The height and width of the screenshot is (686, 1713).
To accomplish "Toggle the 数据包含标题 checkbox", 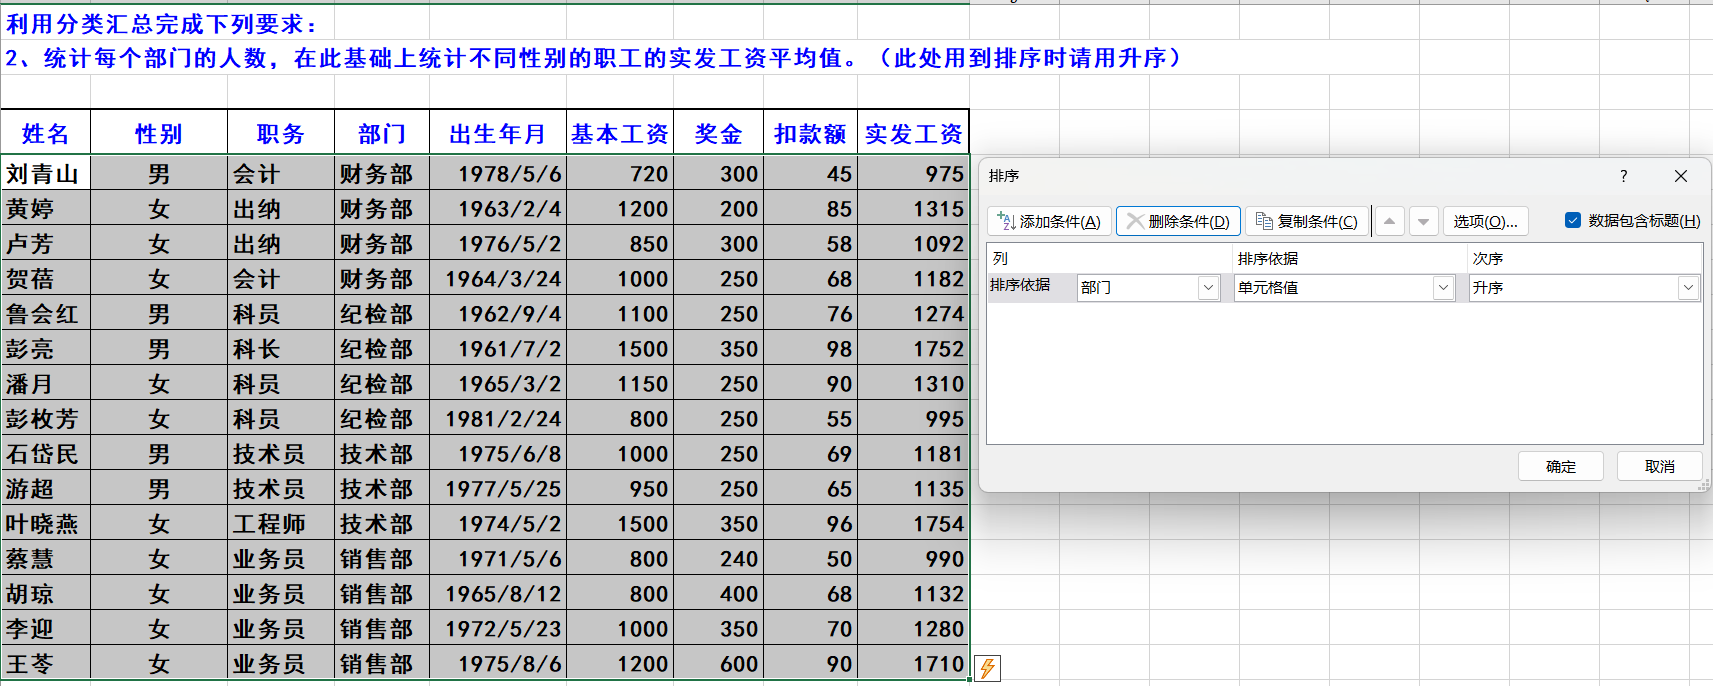I will pos(1573,221).
